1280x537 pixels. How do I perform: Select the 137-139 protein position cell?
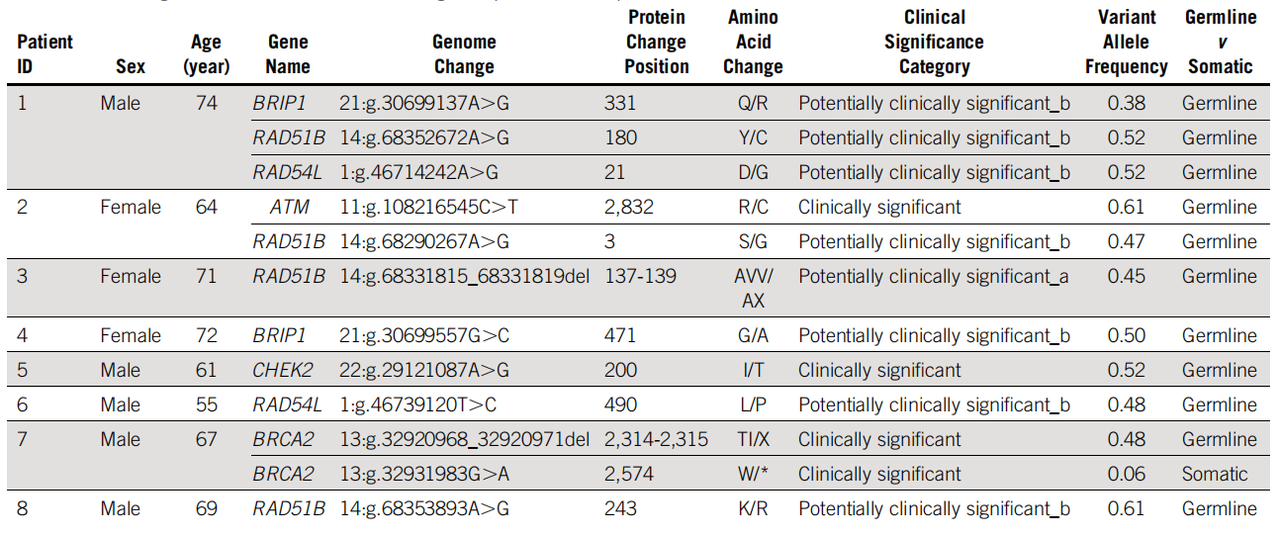641,277
